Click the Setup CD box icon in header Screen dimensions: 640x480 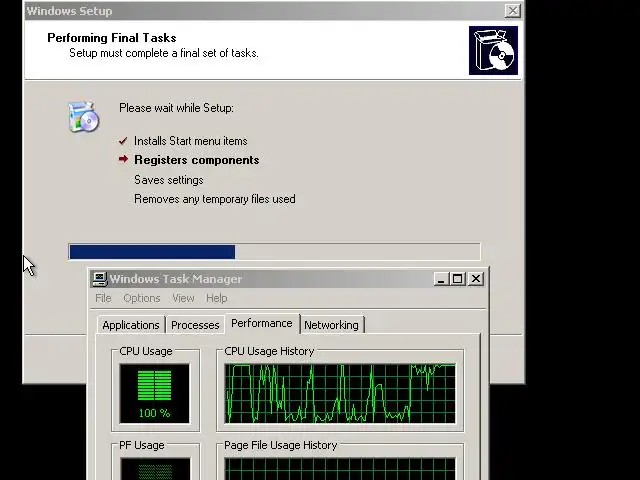(x=493, y=51)
